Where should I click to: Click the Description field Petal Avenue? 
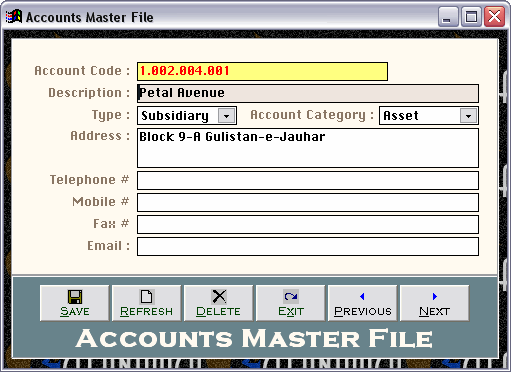308,93
